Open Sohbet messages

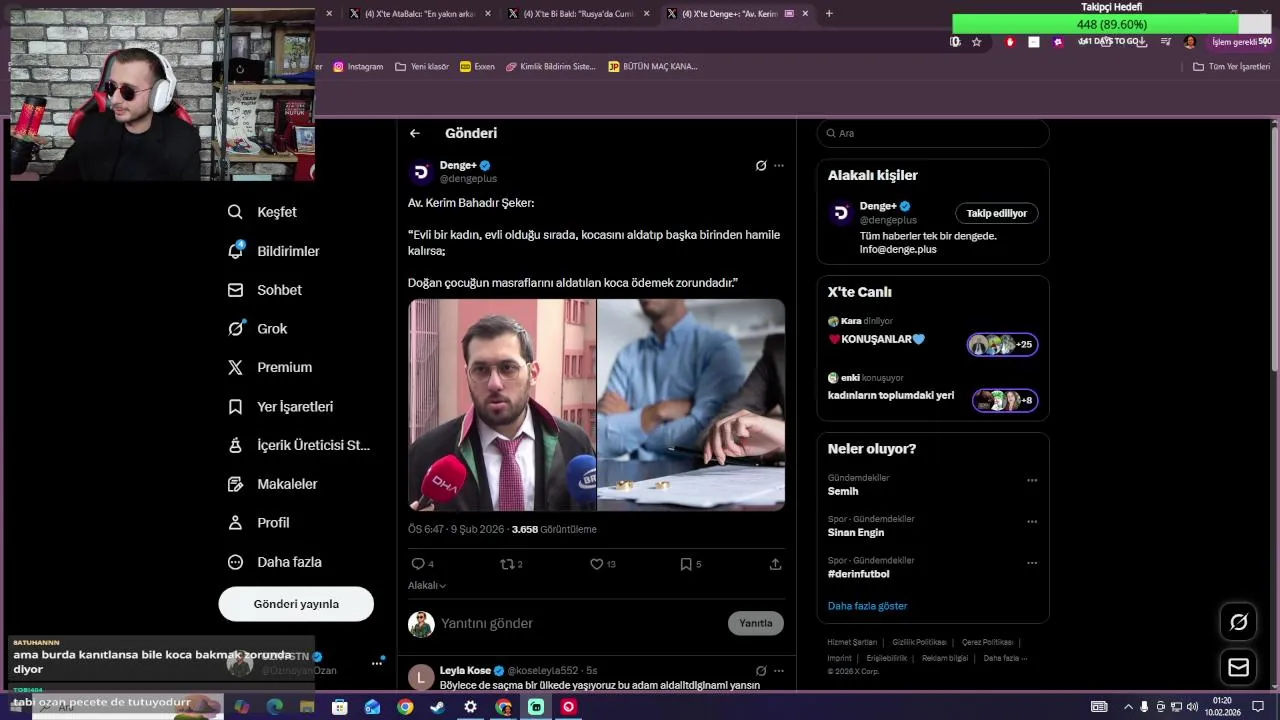[x=265, y=290]
